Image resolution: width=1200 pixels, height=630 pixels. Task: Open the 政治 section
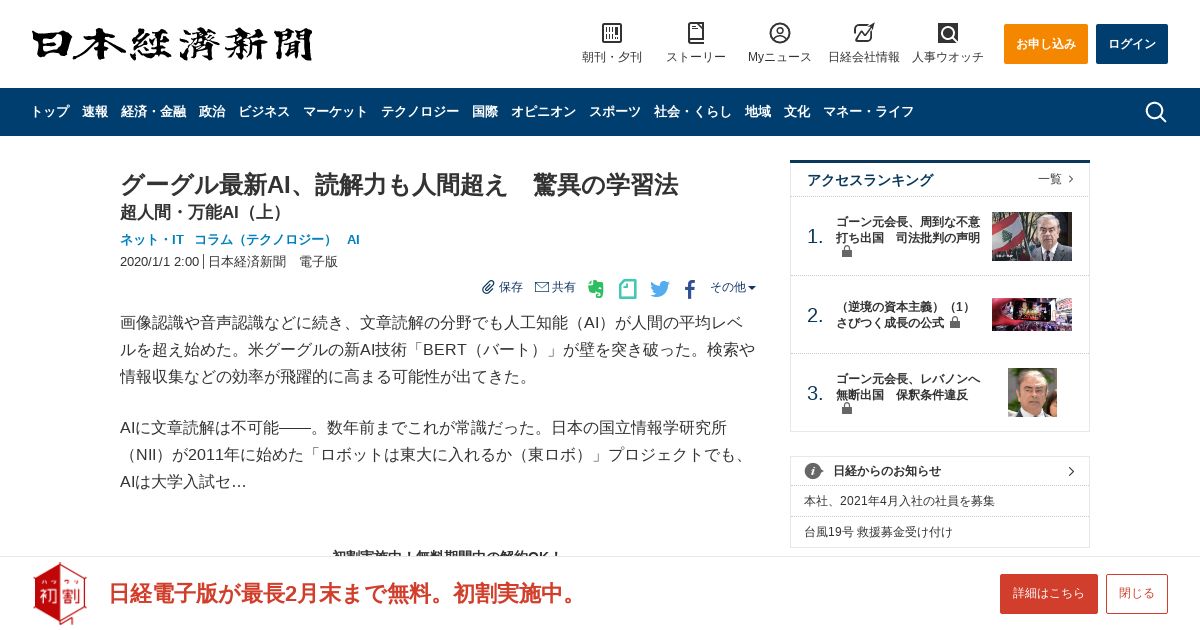212,112
